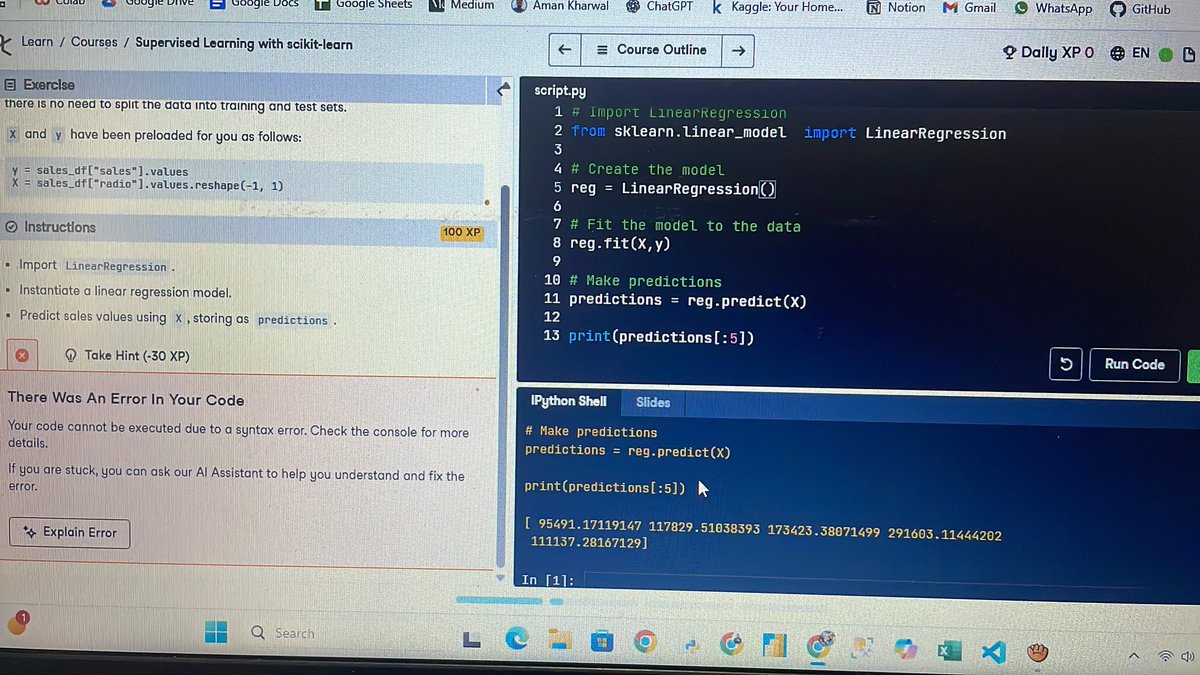1200x675 pixels.
Task: Click the red error circle icon near Take Hint
Action: tap(21, 354)
